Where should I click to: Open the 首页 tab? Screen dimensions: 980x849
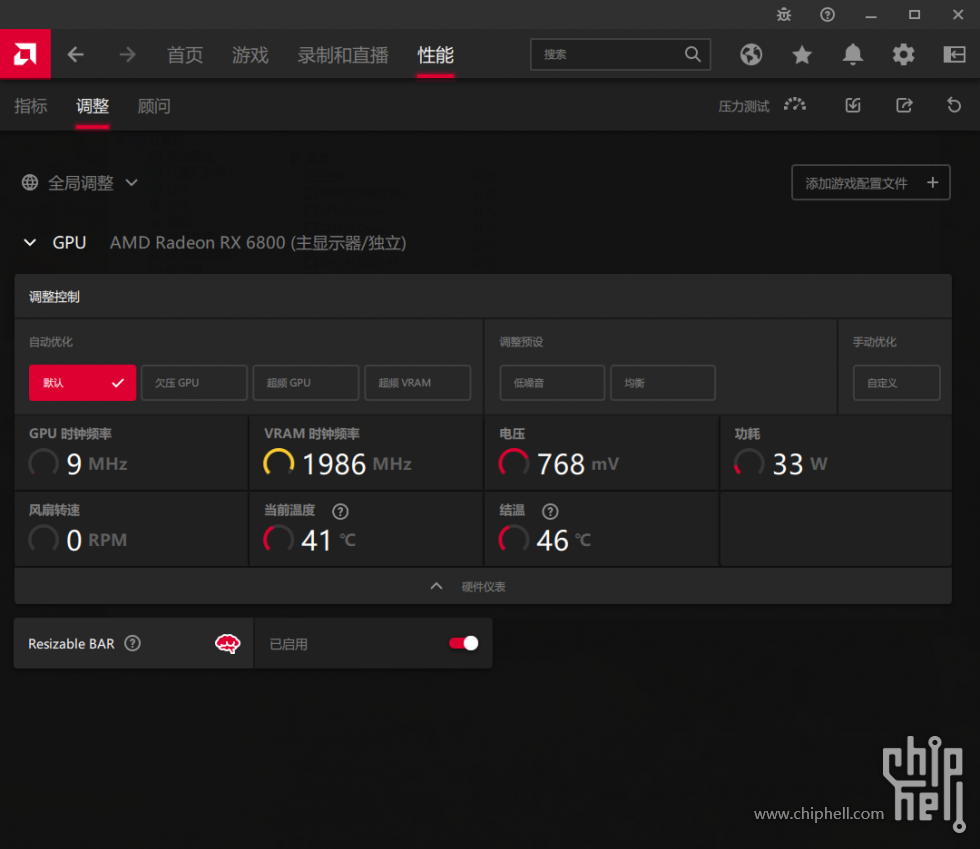pyautogui.click(x=185, y=55)
